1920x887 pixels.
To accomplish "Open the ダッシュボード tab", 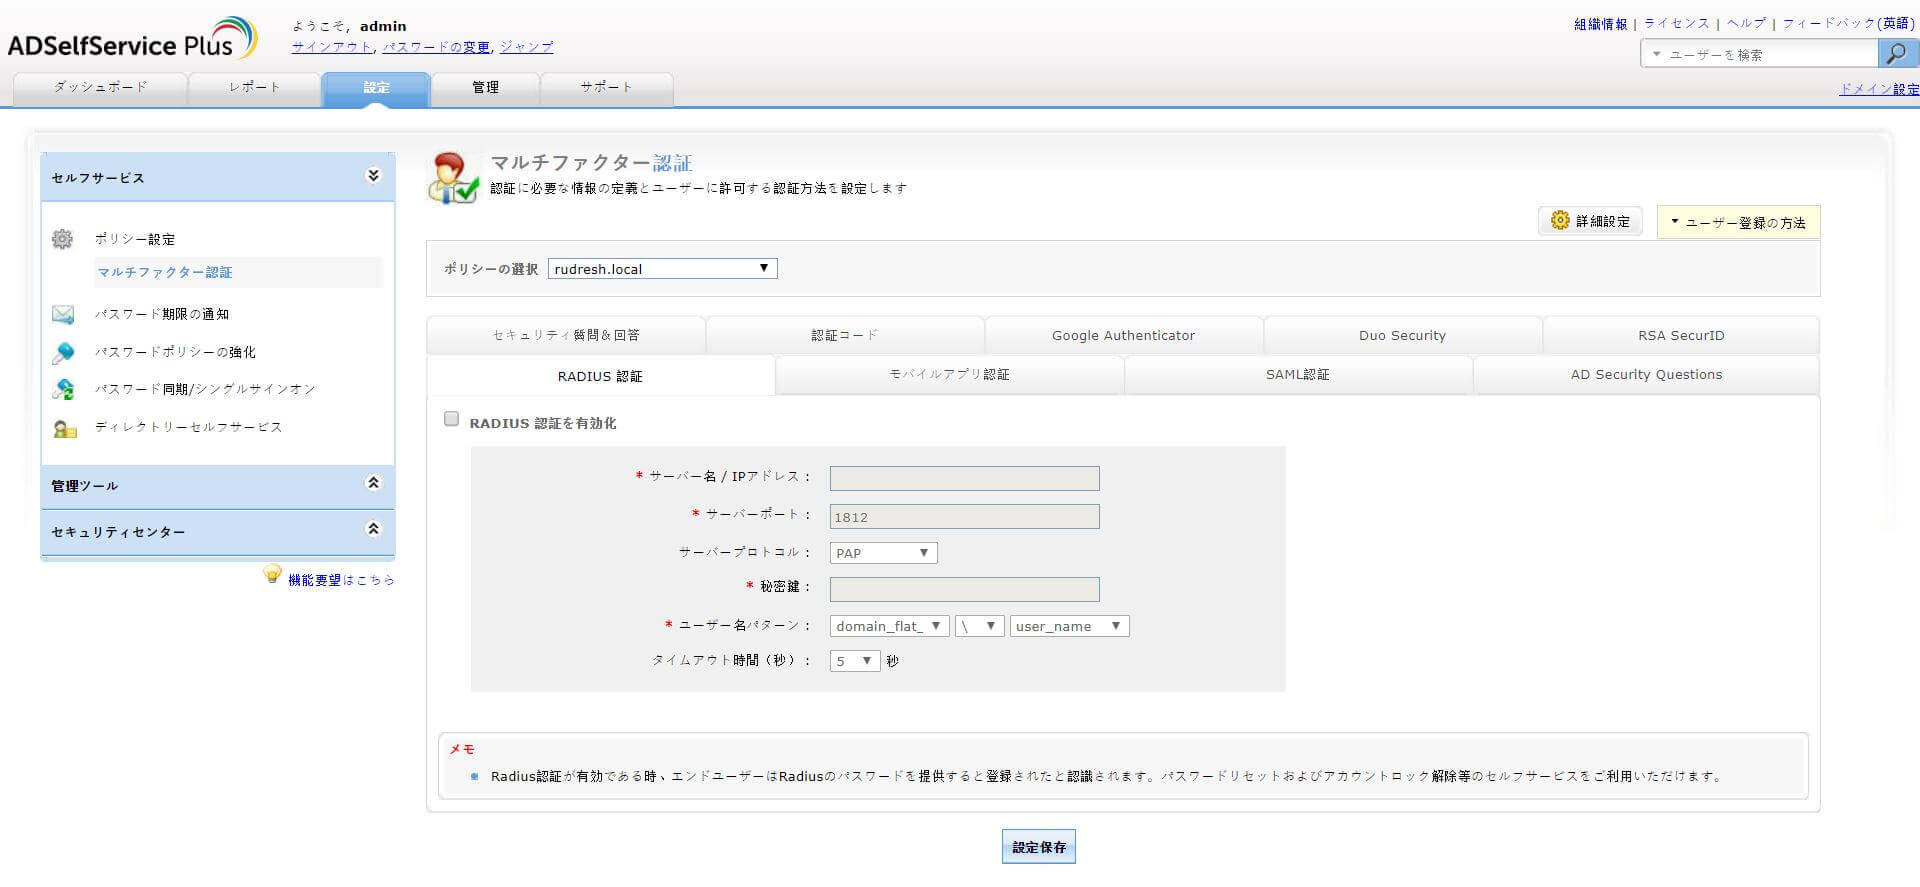I will [x=100, y=88].
